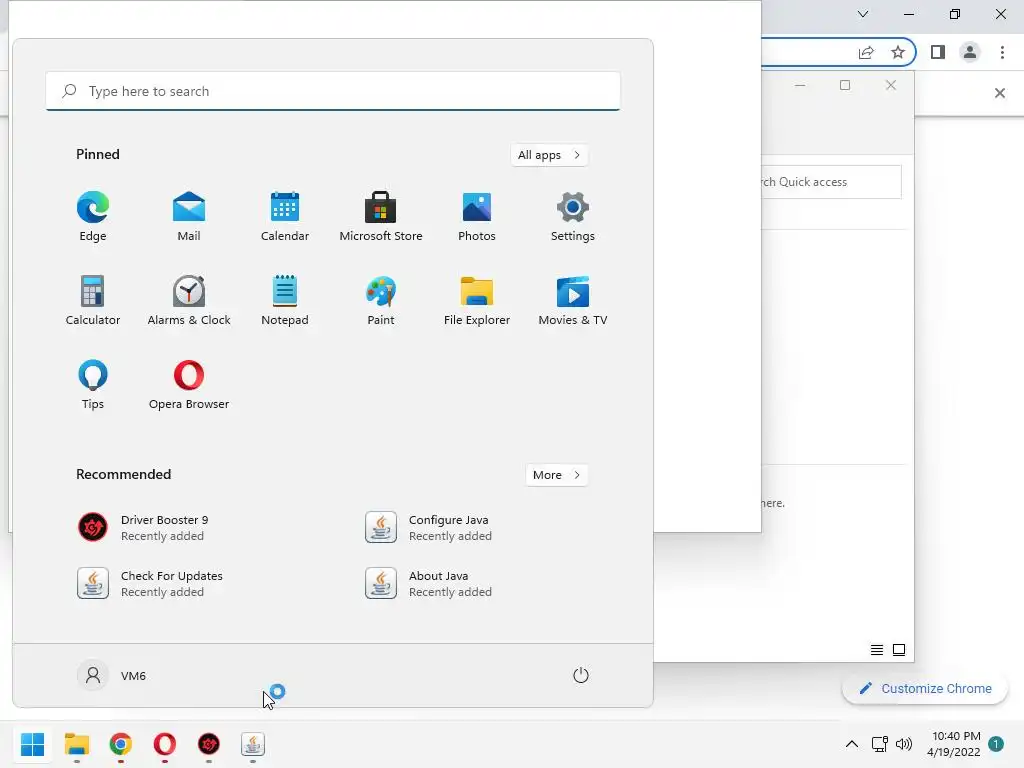Open the volume tray icon
1024x768 pixels.
(x=904, y=744)
